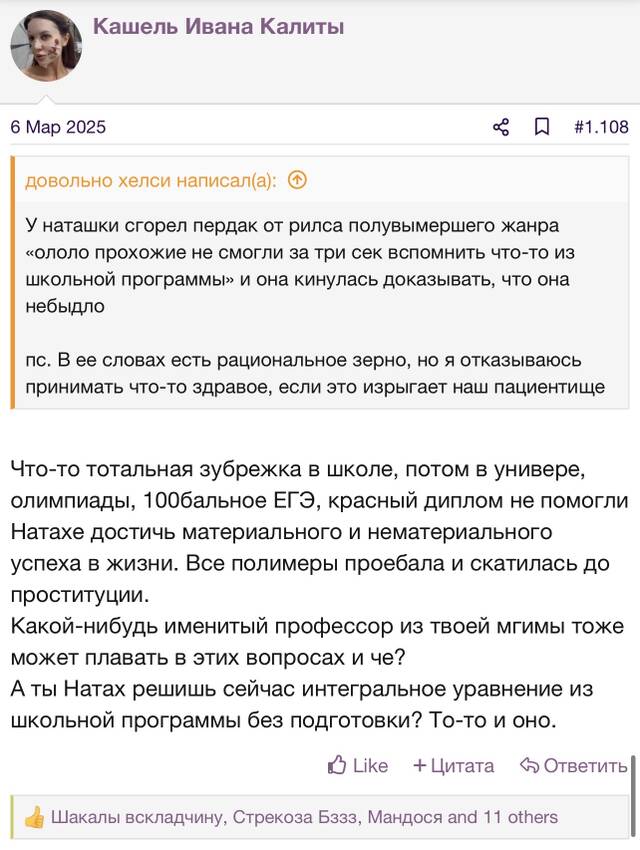Click the reply arrow icon beside Ответить
640x850 pixels.
[529, 765]
